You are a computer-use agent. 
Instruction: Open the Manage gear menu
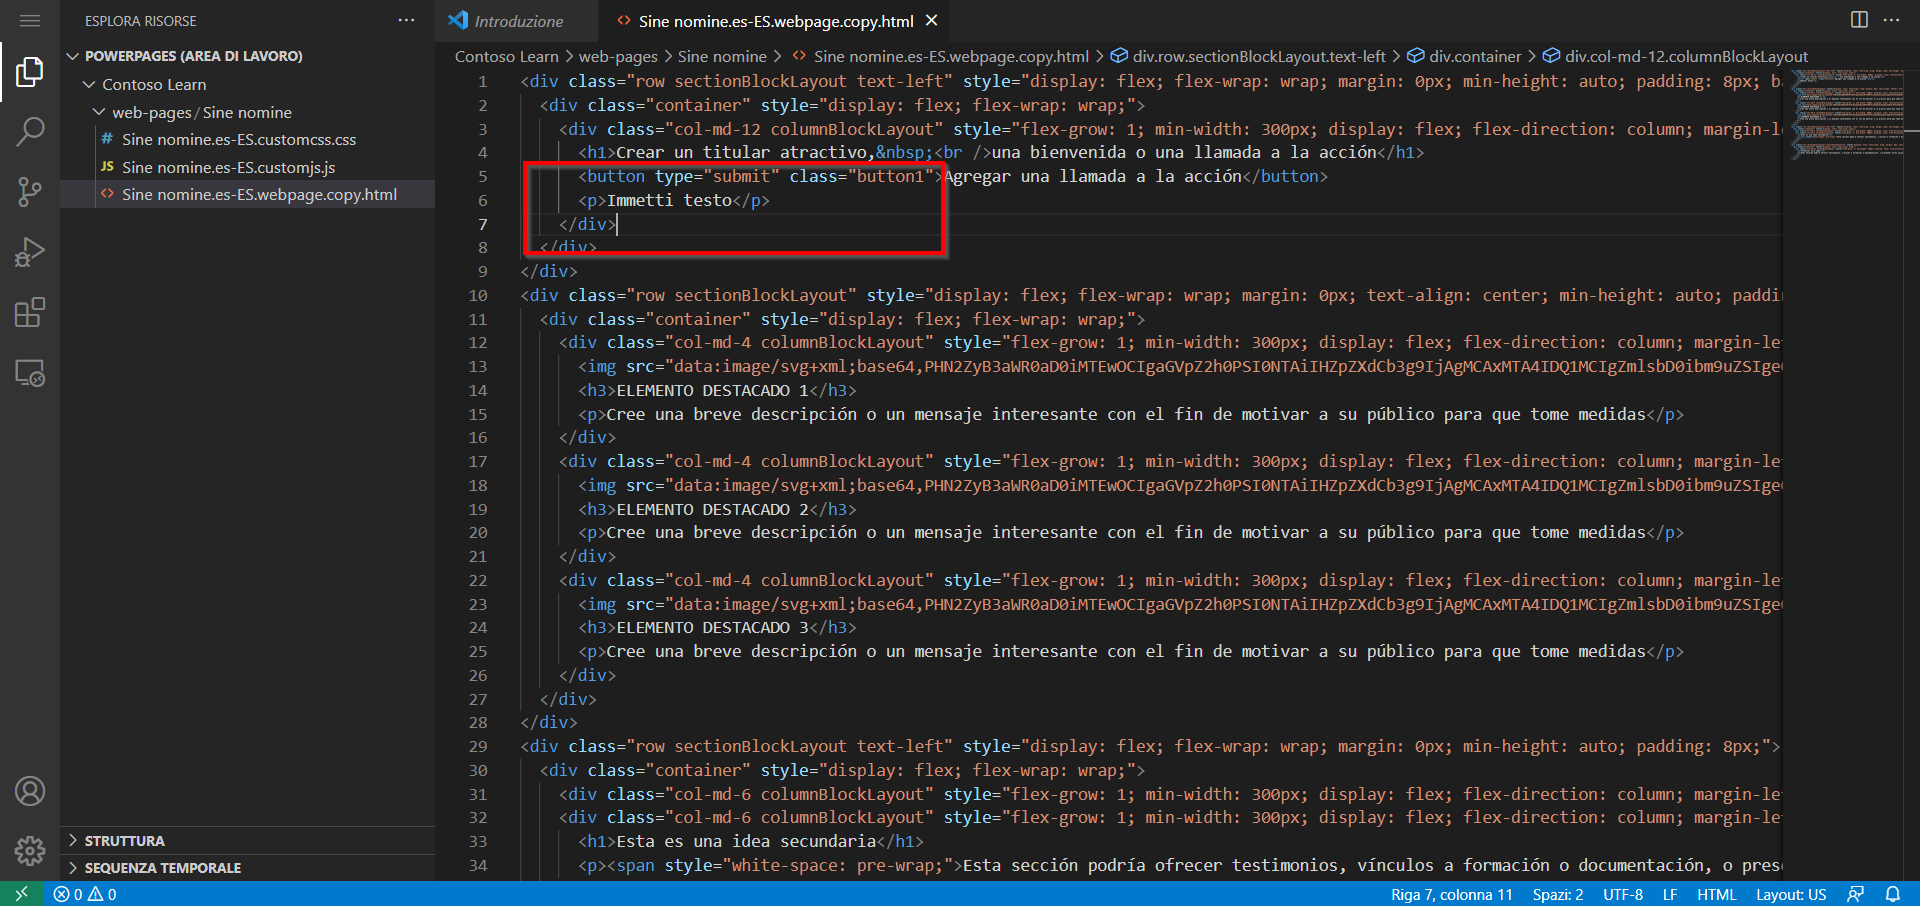tap(30, 850)
